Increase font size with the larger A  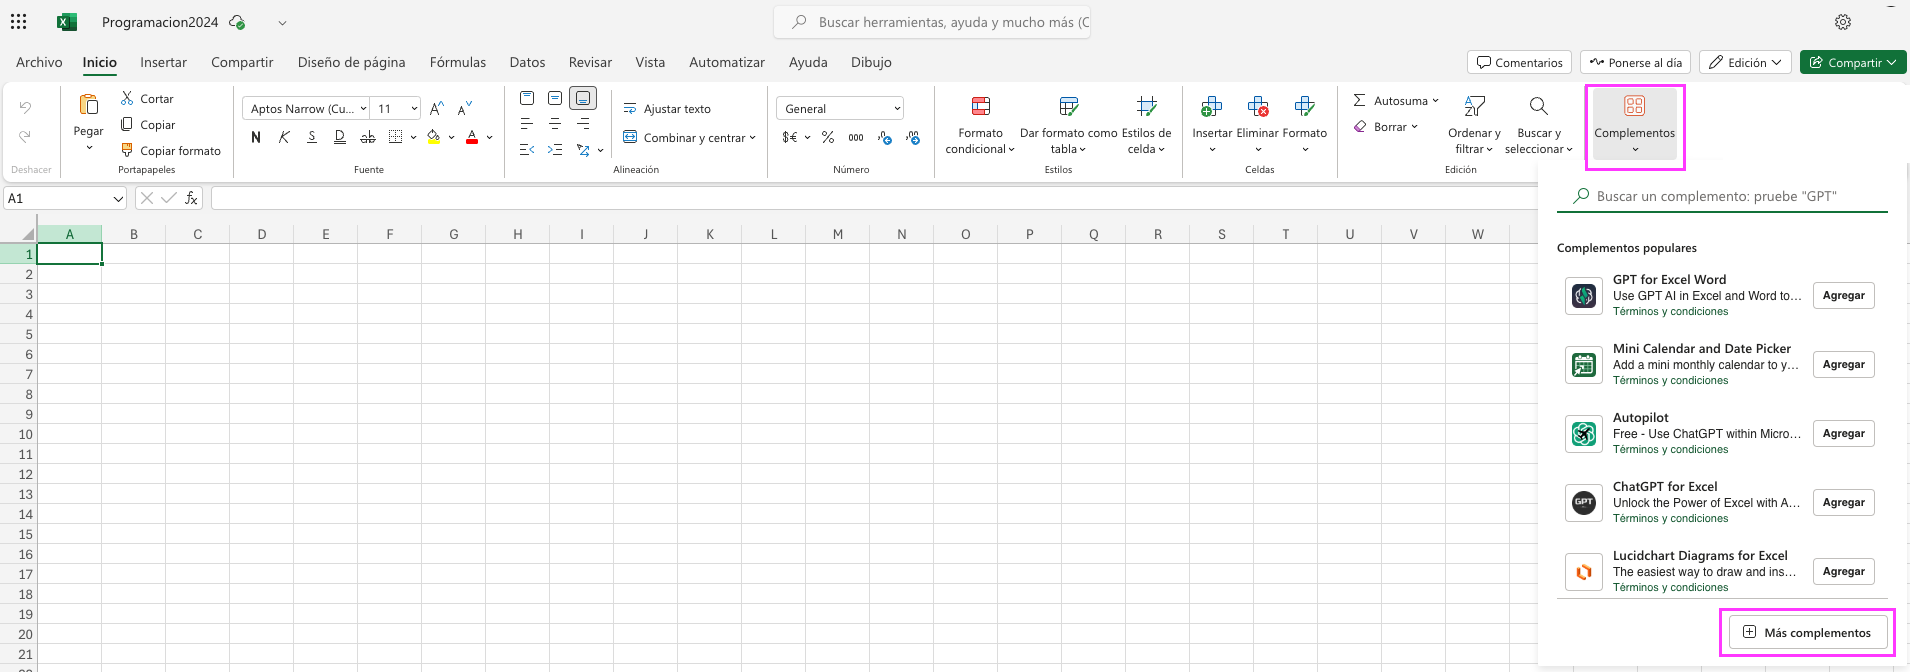(437, 108)
